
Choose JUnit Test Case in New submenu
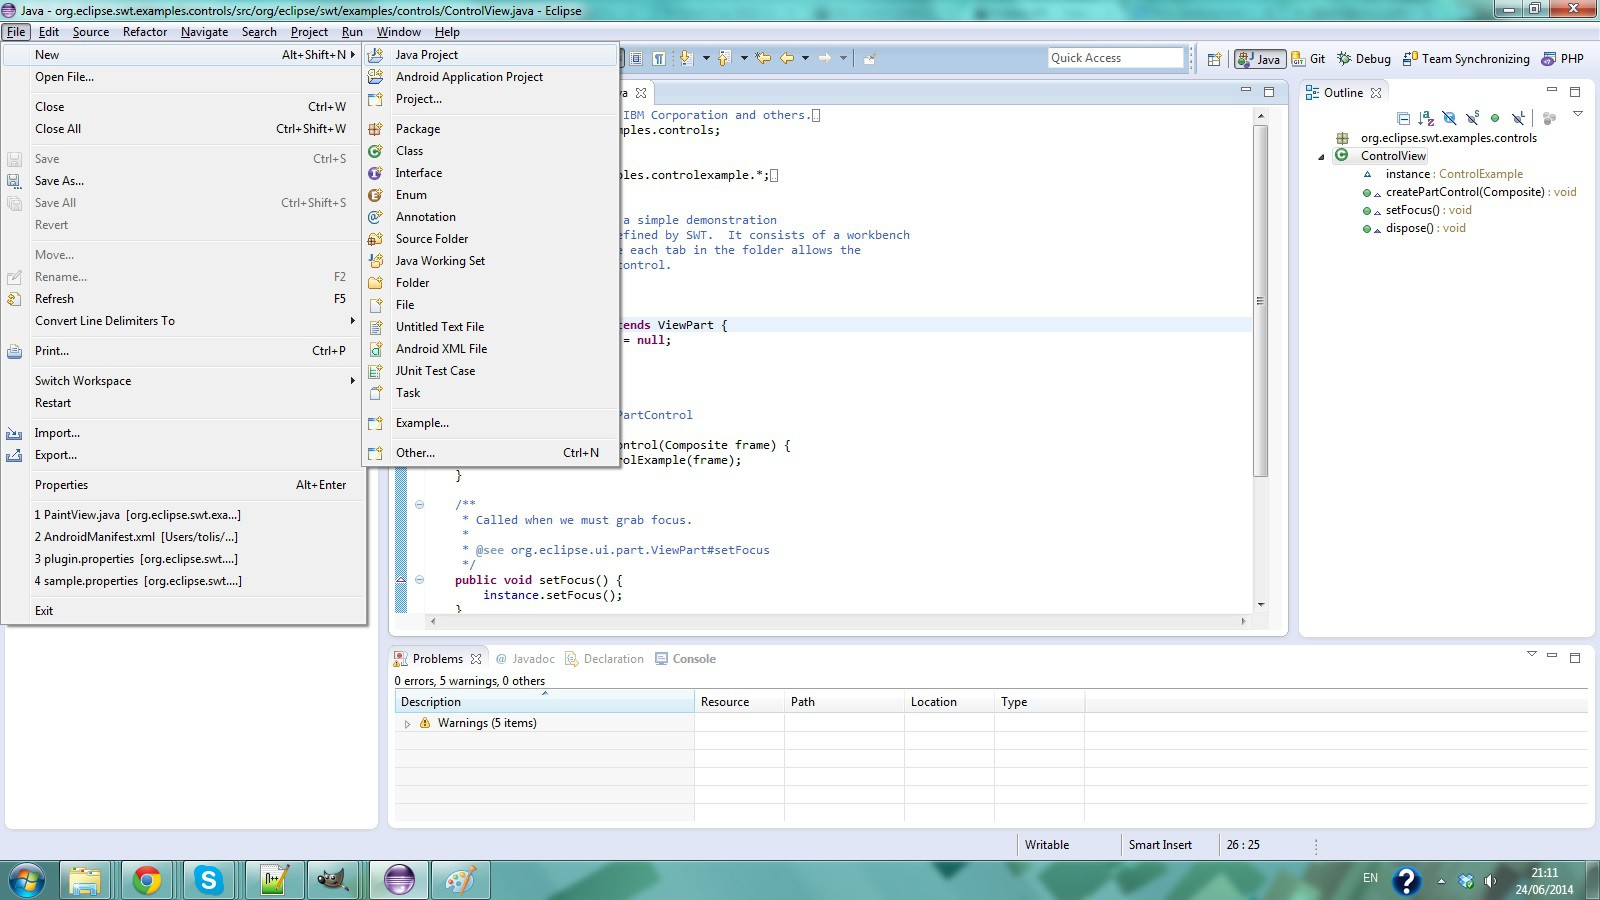click(x=490, y=371)
